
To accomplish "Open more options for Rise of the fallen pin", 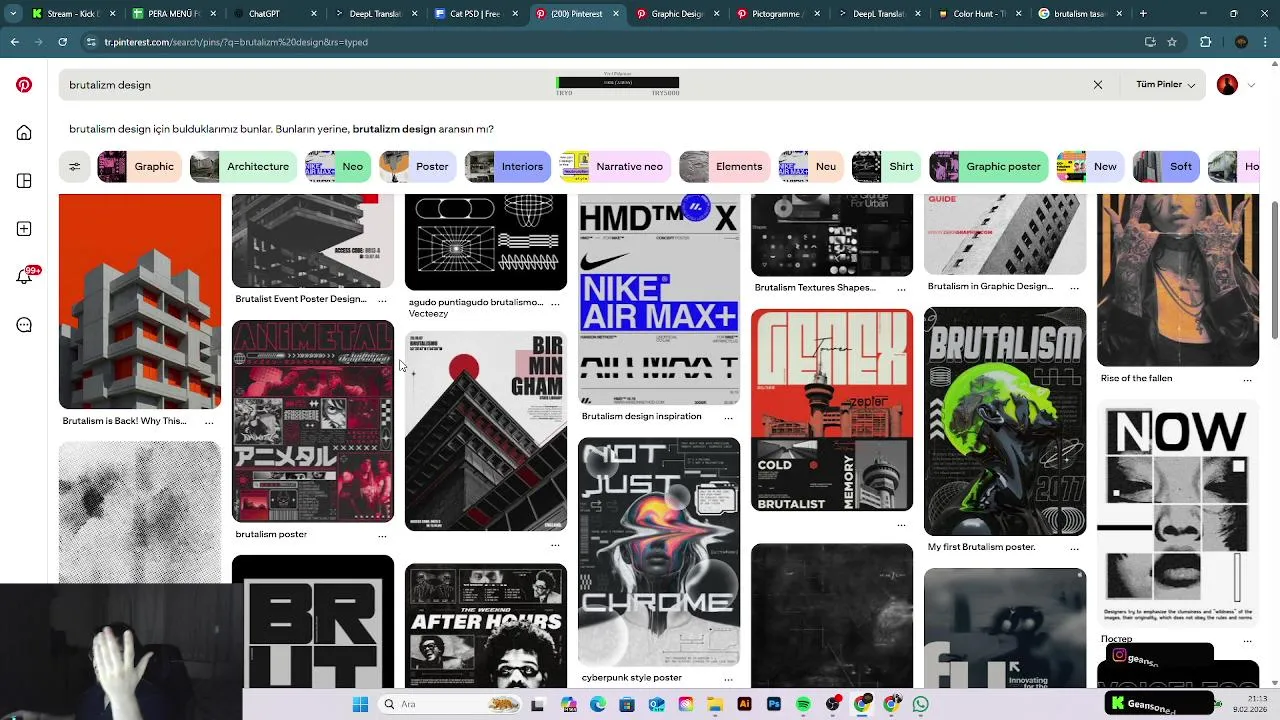I will [1247, 379].
